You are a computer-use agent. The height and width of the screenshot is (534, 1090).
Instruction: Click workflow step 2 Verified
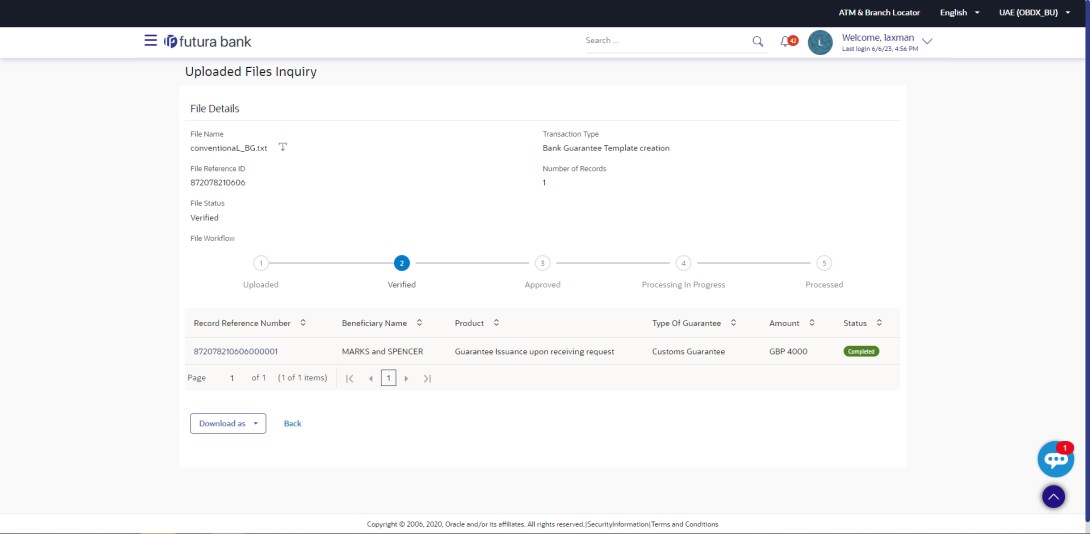(x=402, y=264)
